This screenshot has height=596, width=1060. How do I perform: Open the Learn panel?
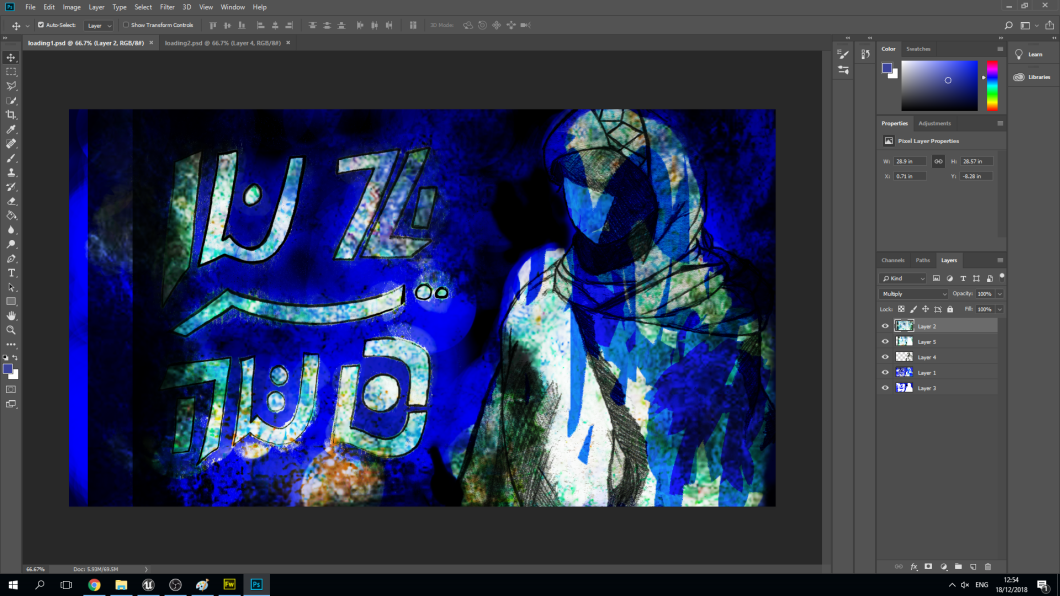point(1029,55)
